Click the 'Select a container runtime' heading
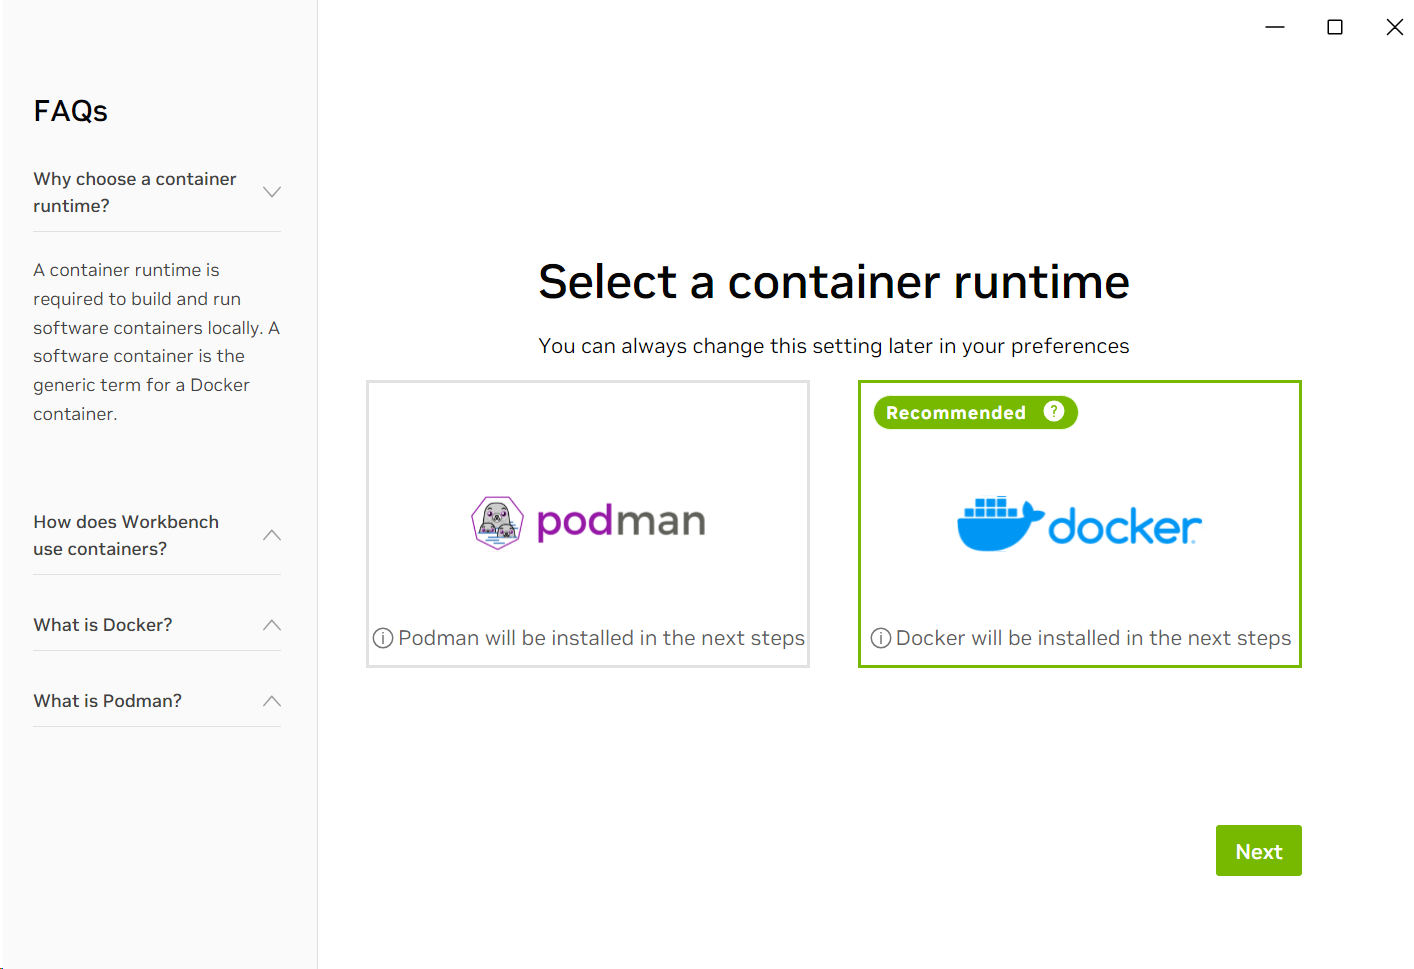This screenshot has height=969, width=1414. click(834, 282)
